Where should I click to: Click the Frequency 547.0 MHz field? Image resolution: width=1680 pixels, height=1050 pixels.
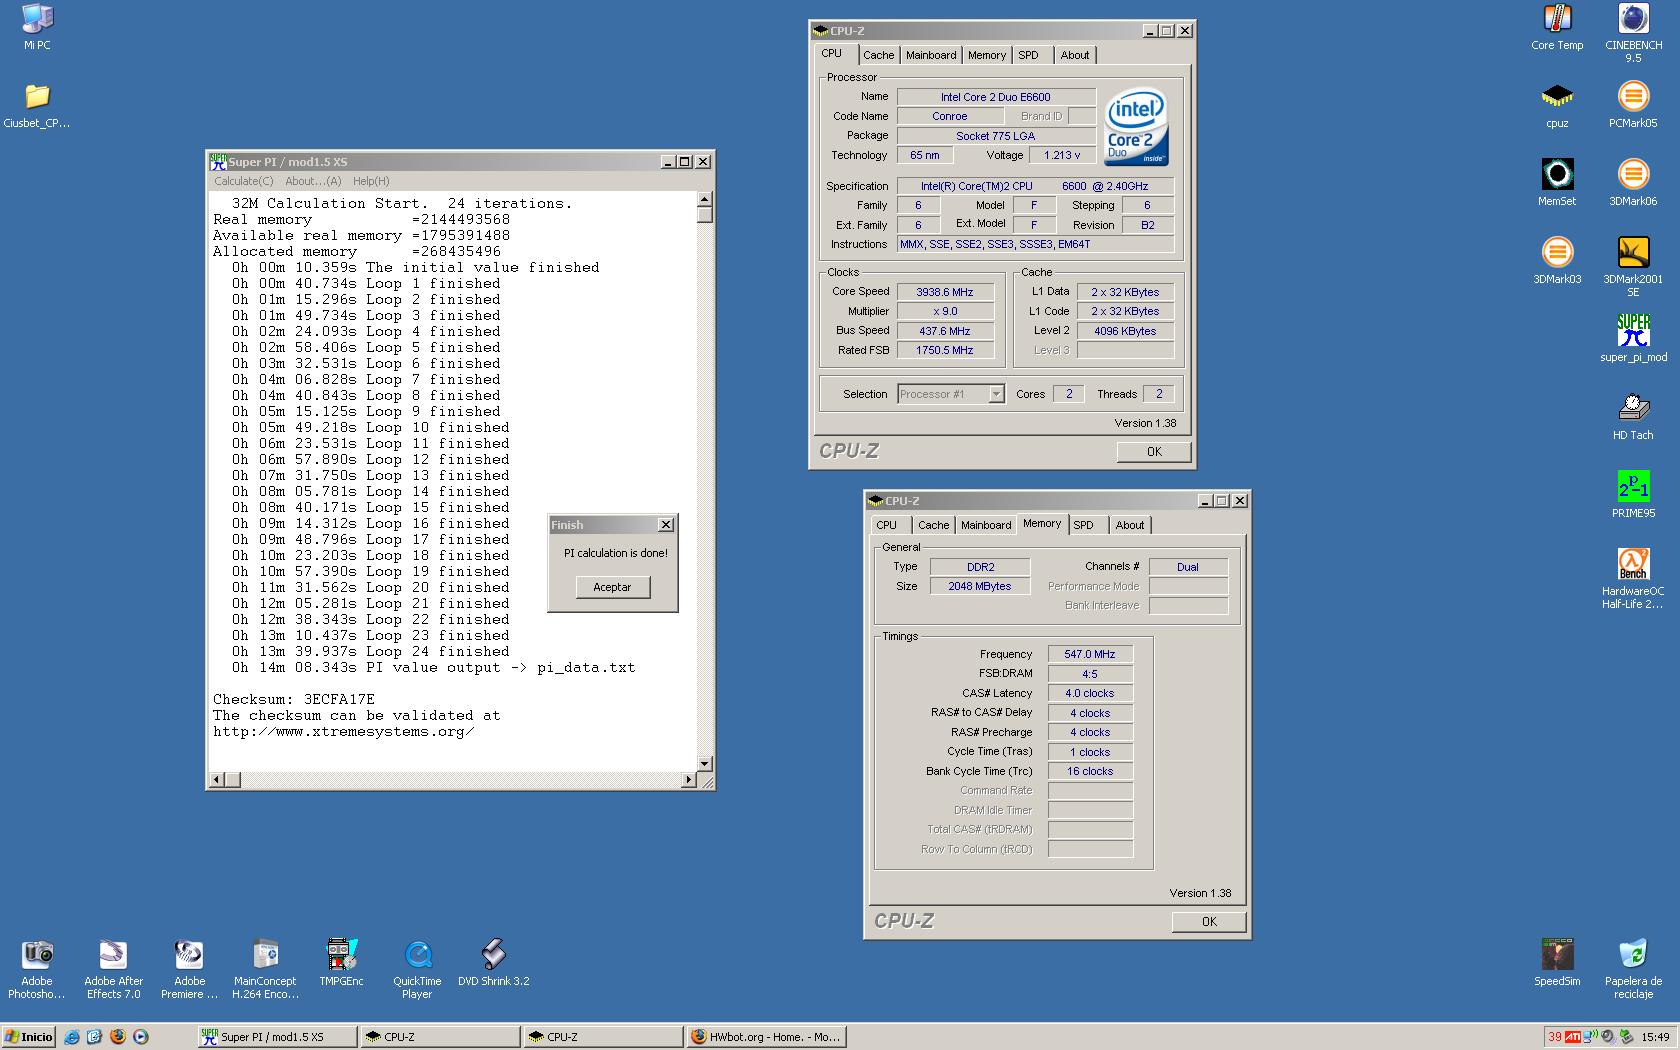coord(1090,654)
